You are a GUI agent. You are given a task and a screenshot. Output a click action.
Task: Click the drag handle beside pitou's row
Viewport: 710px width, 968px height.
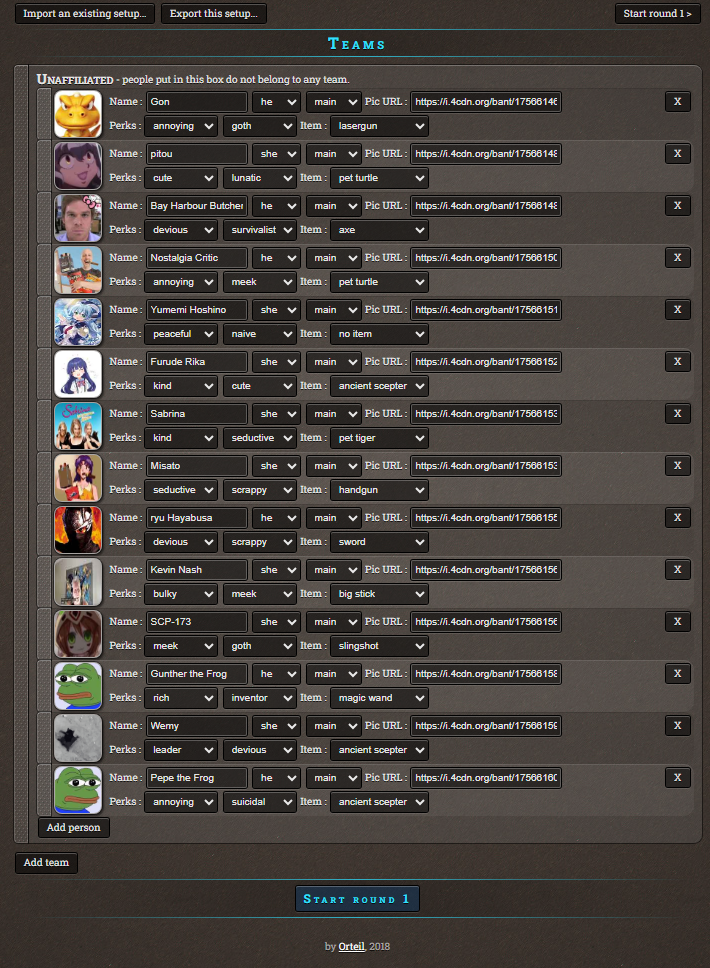coord(44,166)
